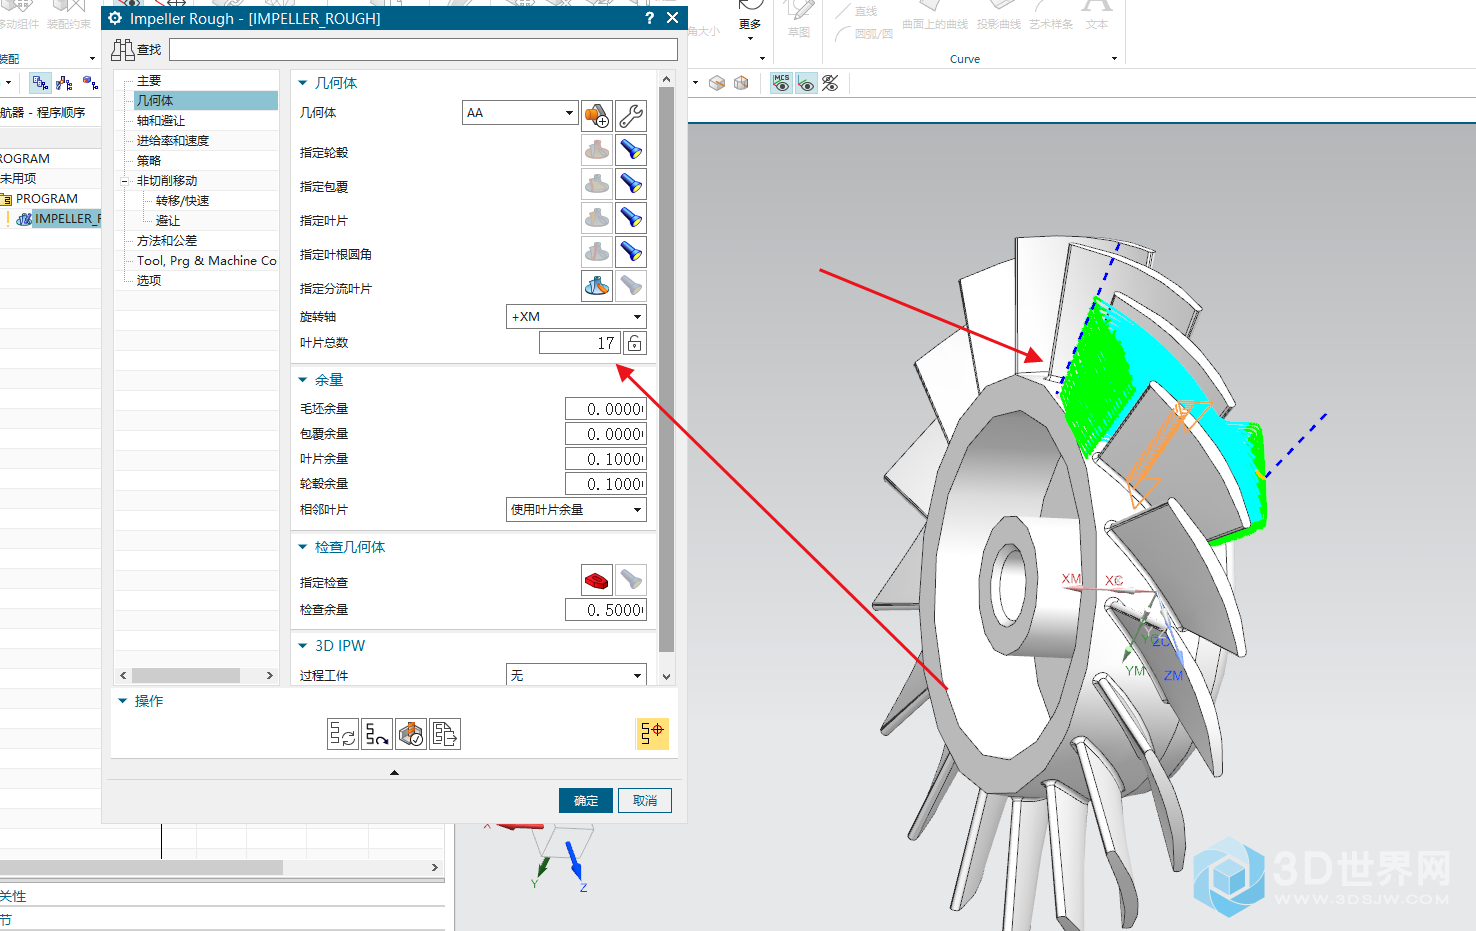Collapse the 操作 section
1476x931 pixels.
[x=123, y=701]
